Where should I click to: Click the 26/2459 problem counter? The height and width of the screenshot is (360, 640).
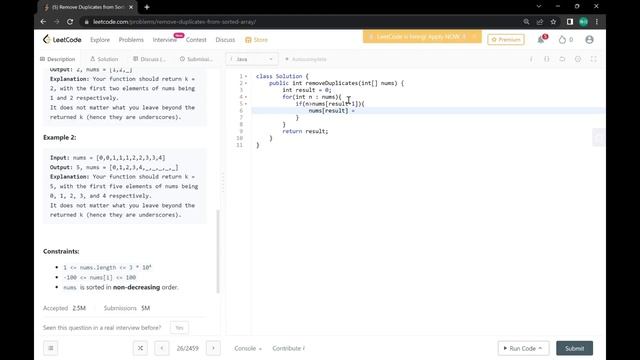[187, 348]
